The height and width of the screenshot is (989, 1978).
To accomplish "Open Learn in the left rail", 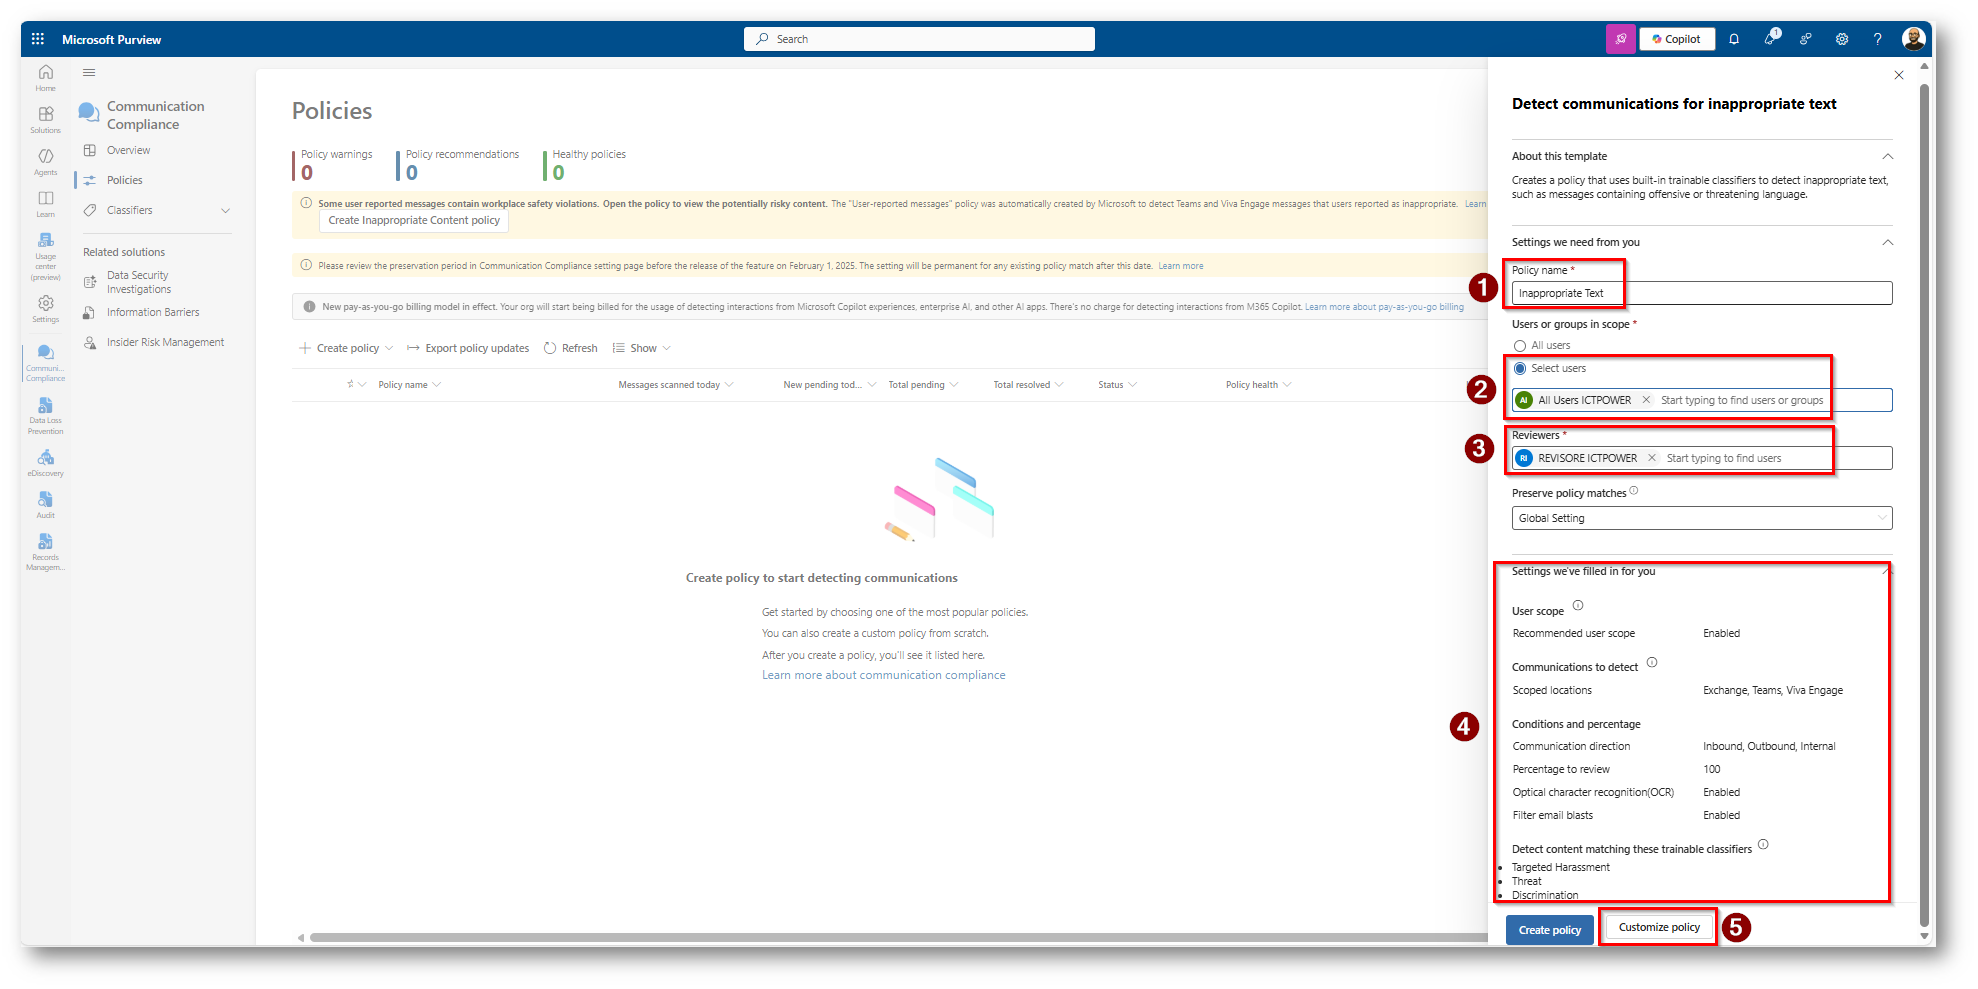I will [x=46, y=204].
